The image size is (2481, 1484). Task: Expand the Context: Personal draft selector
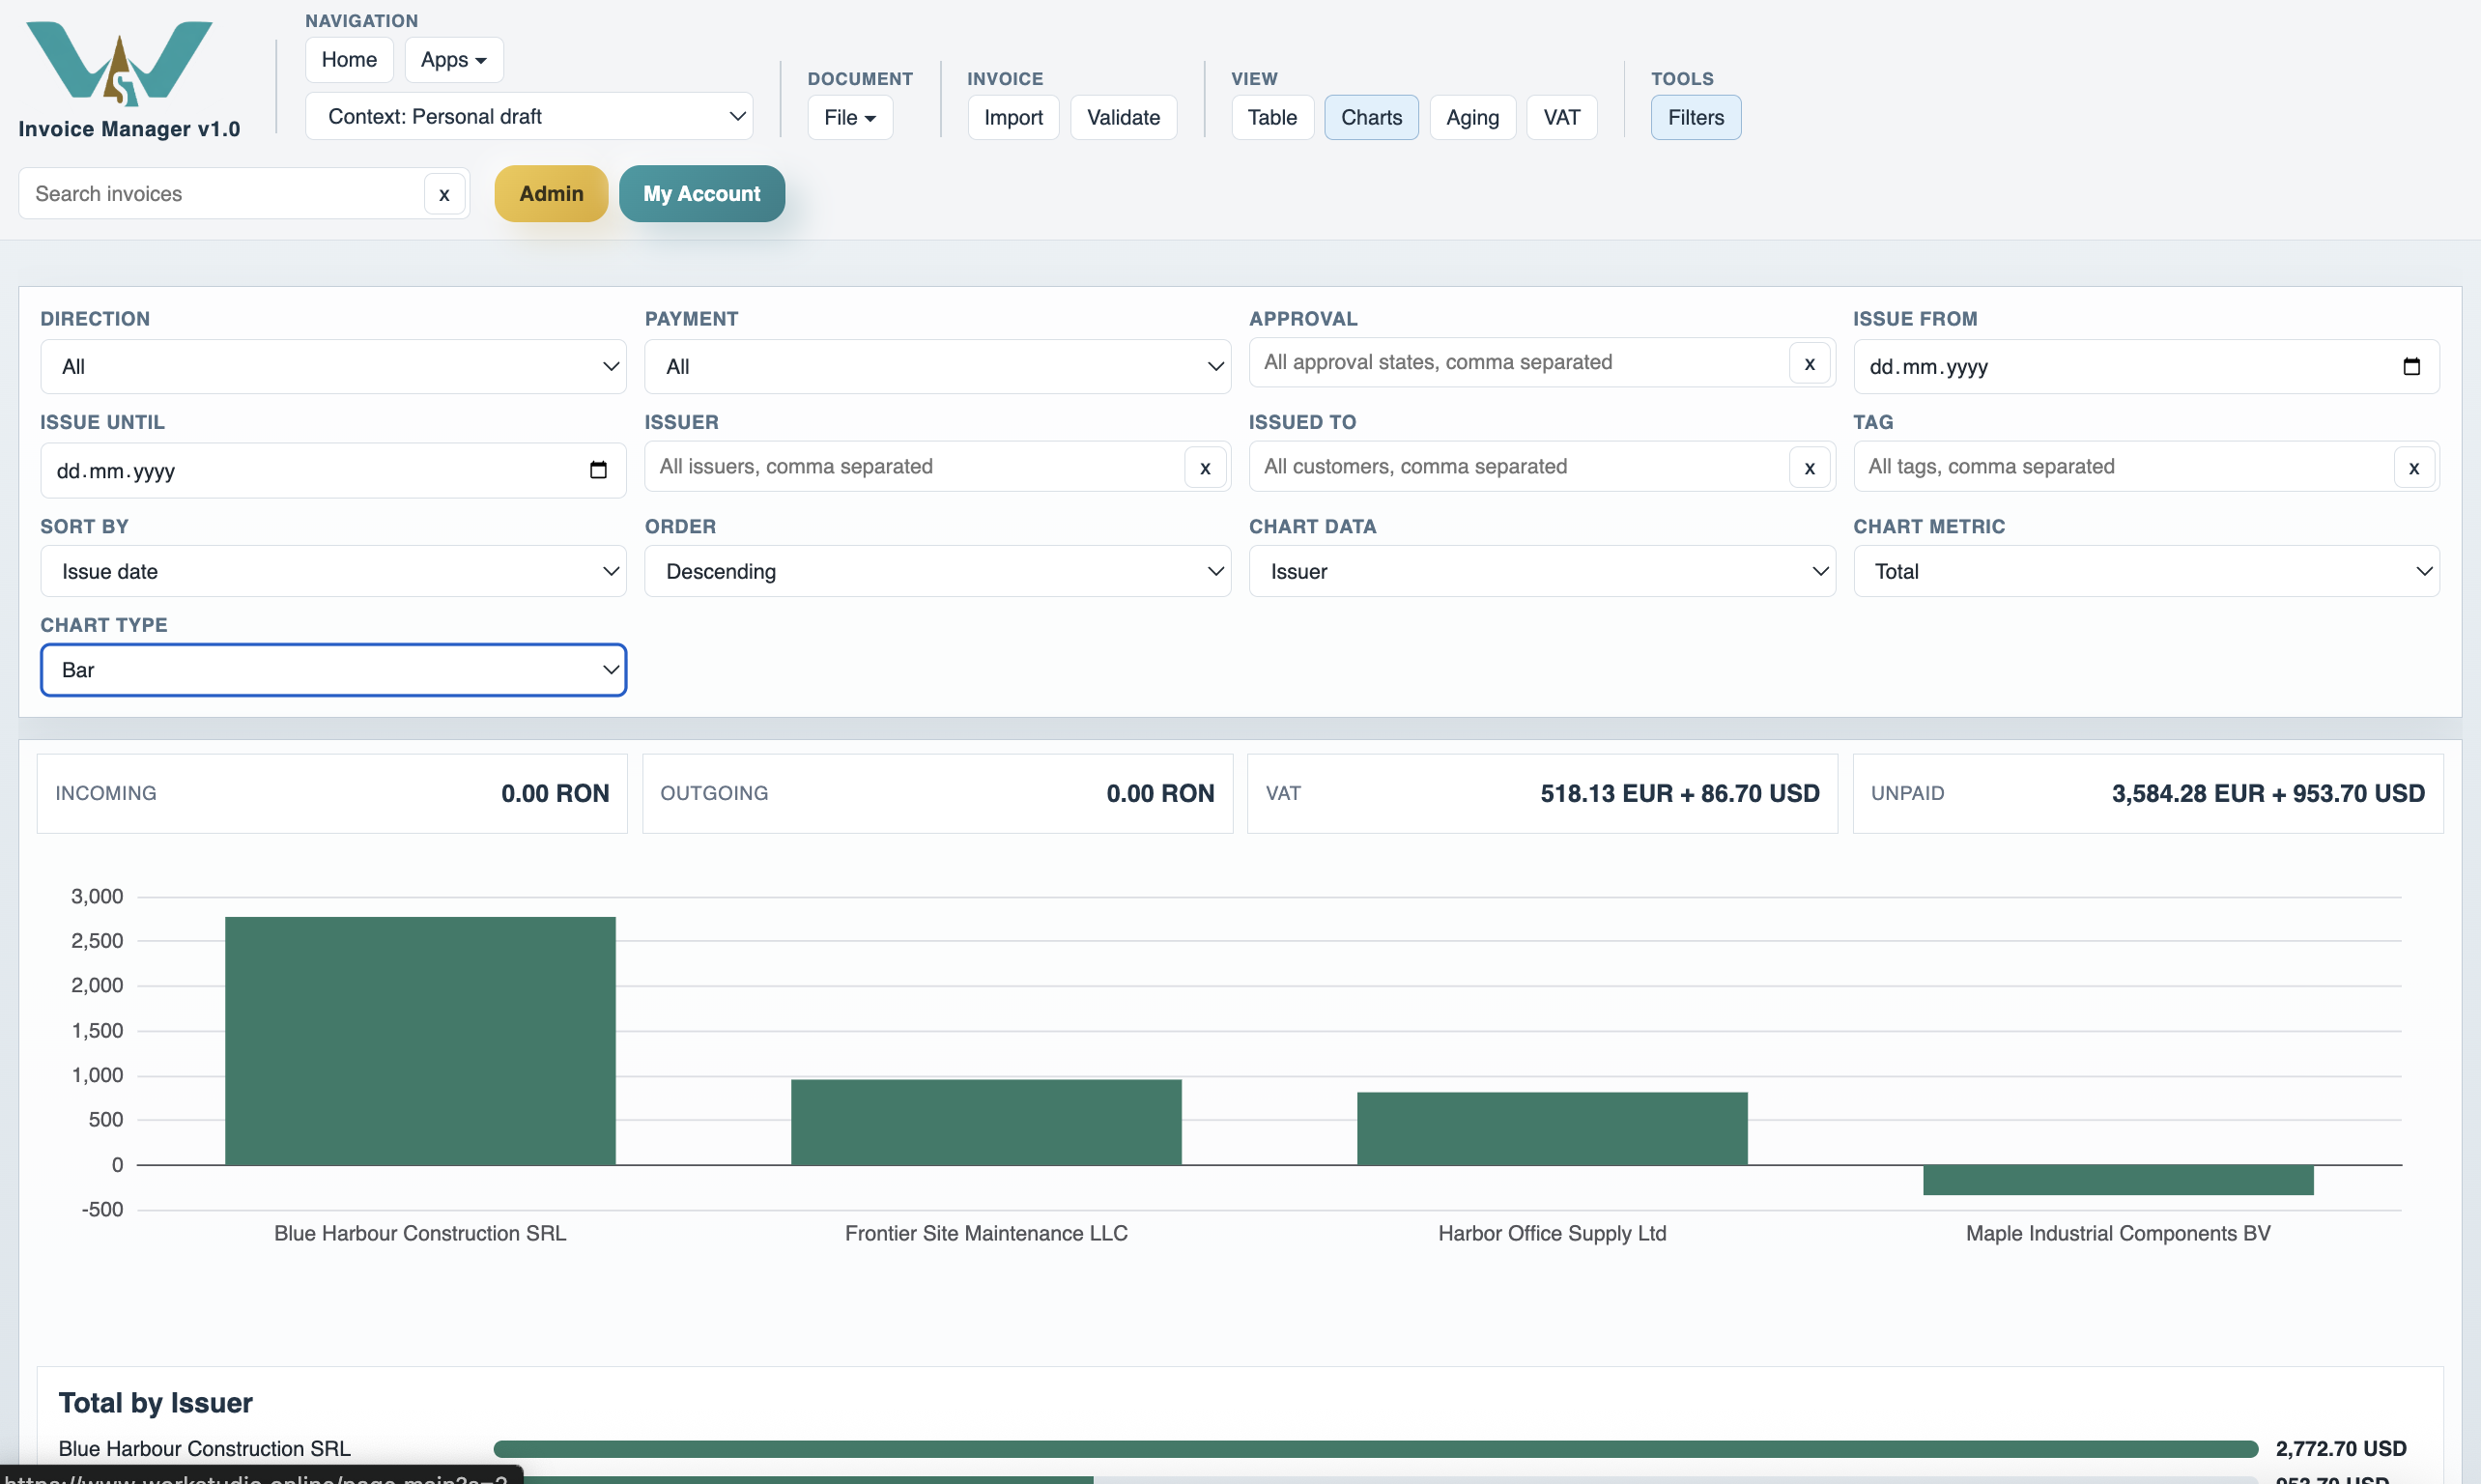(x=529, y=116)
